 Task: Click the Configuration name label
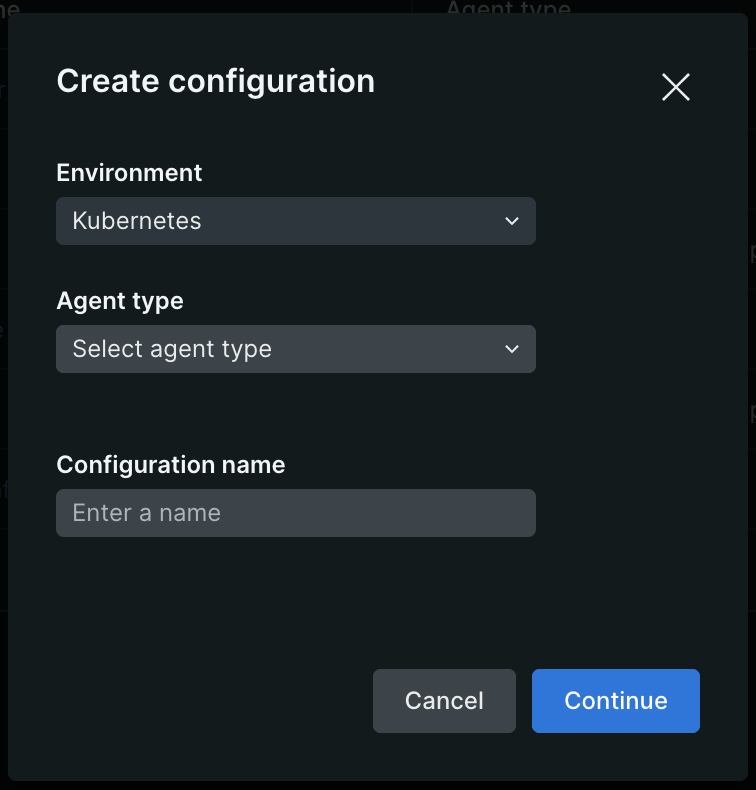point(170,465)
